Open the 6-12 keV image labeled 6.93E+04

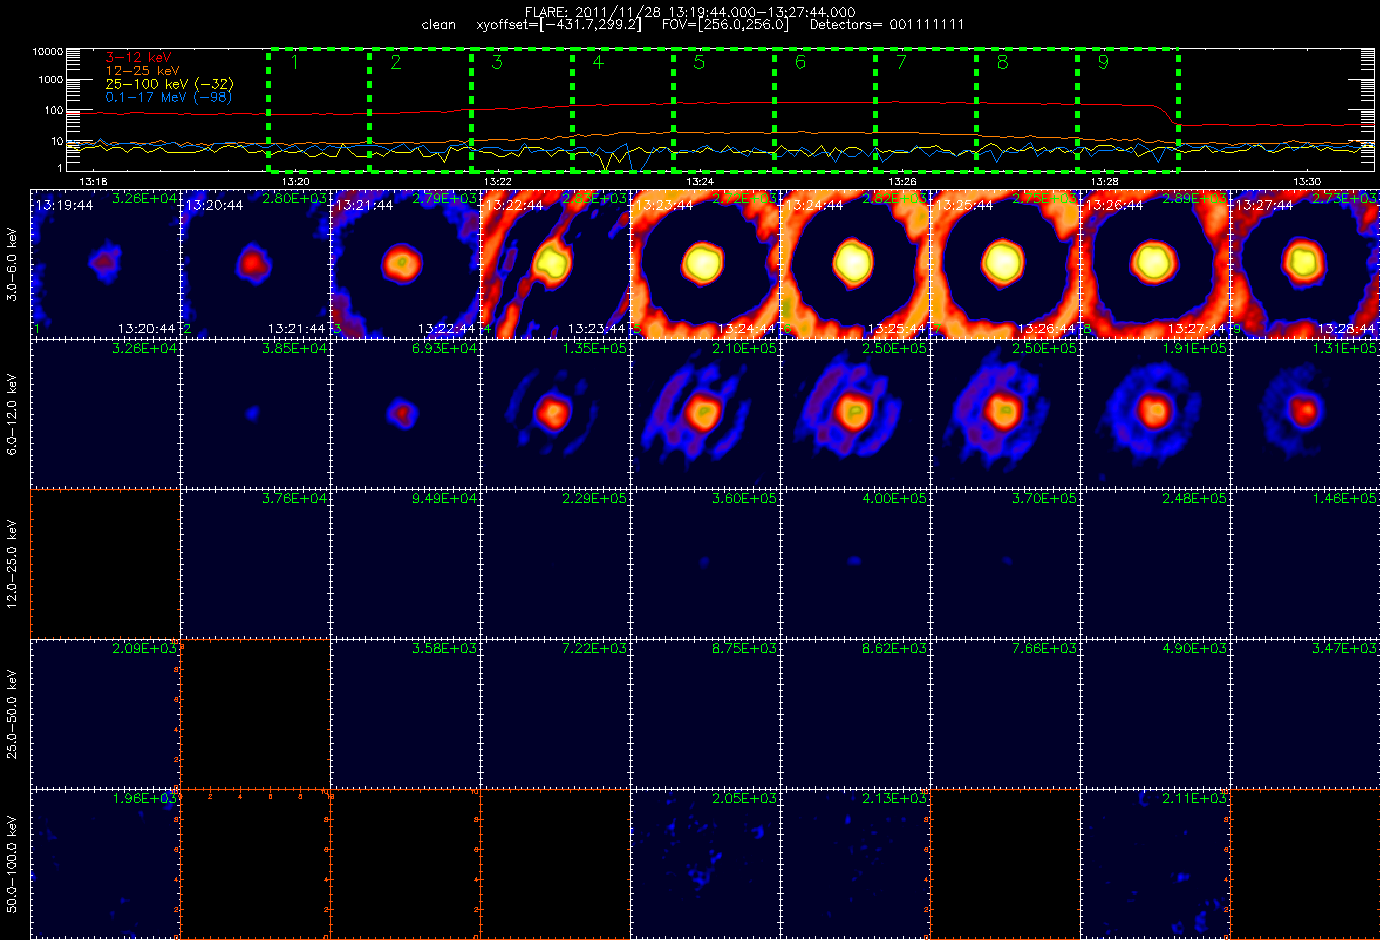[405, 414]
